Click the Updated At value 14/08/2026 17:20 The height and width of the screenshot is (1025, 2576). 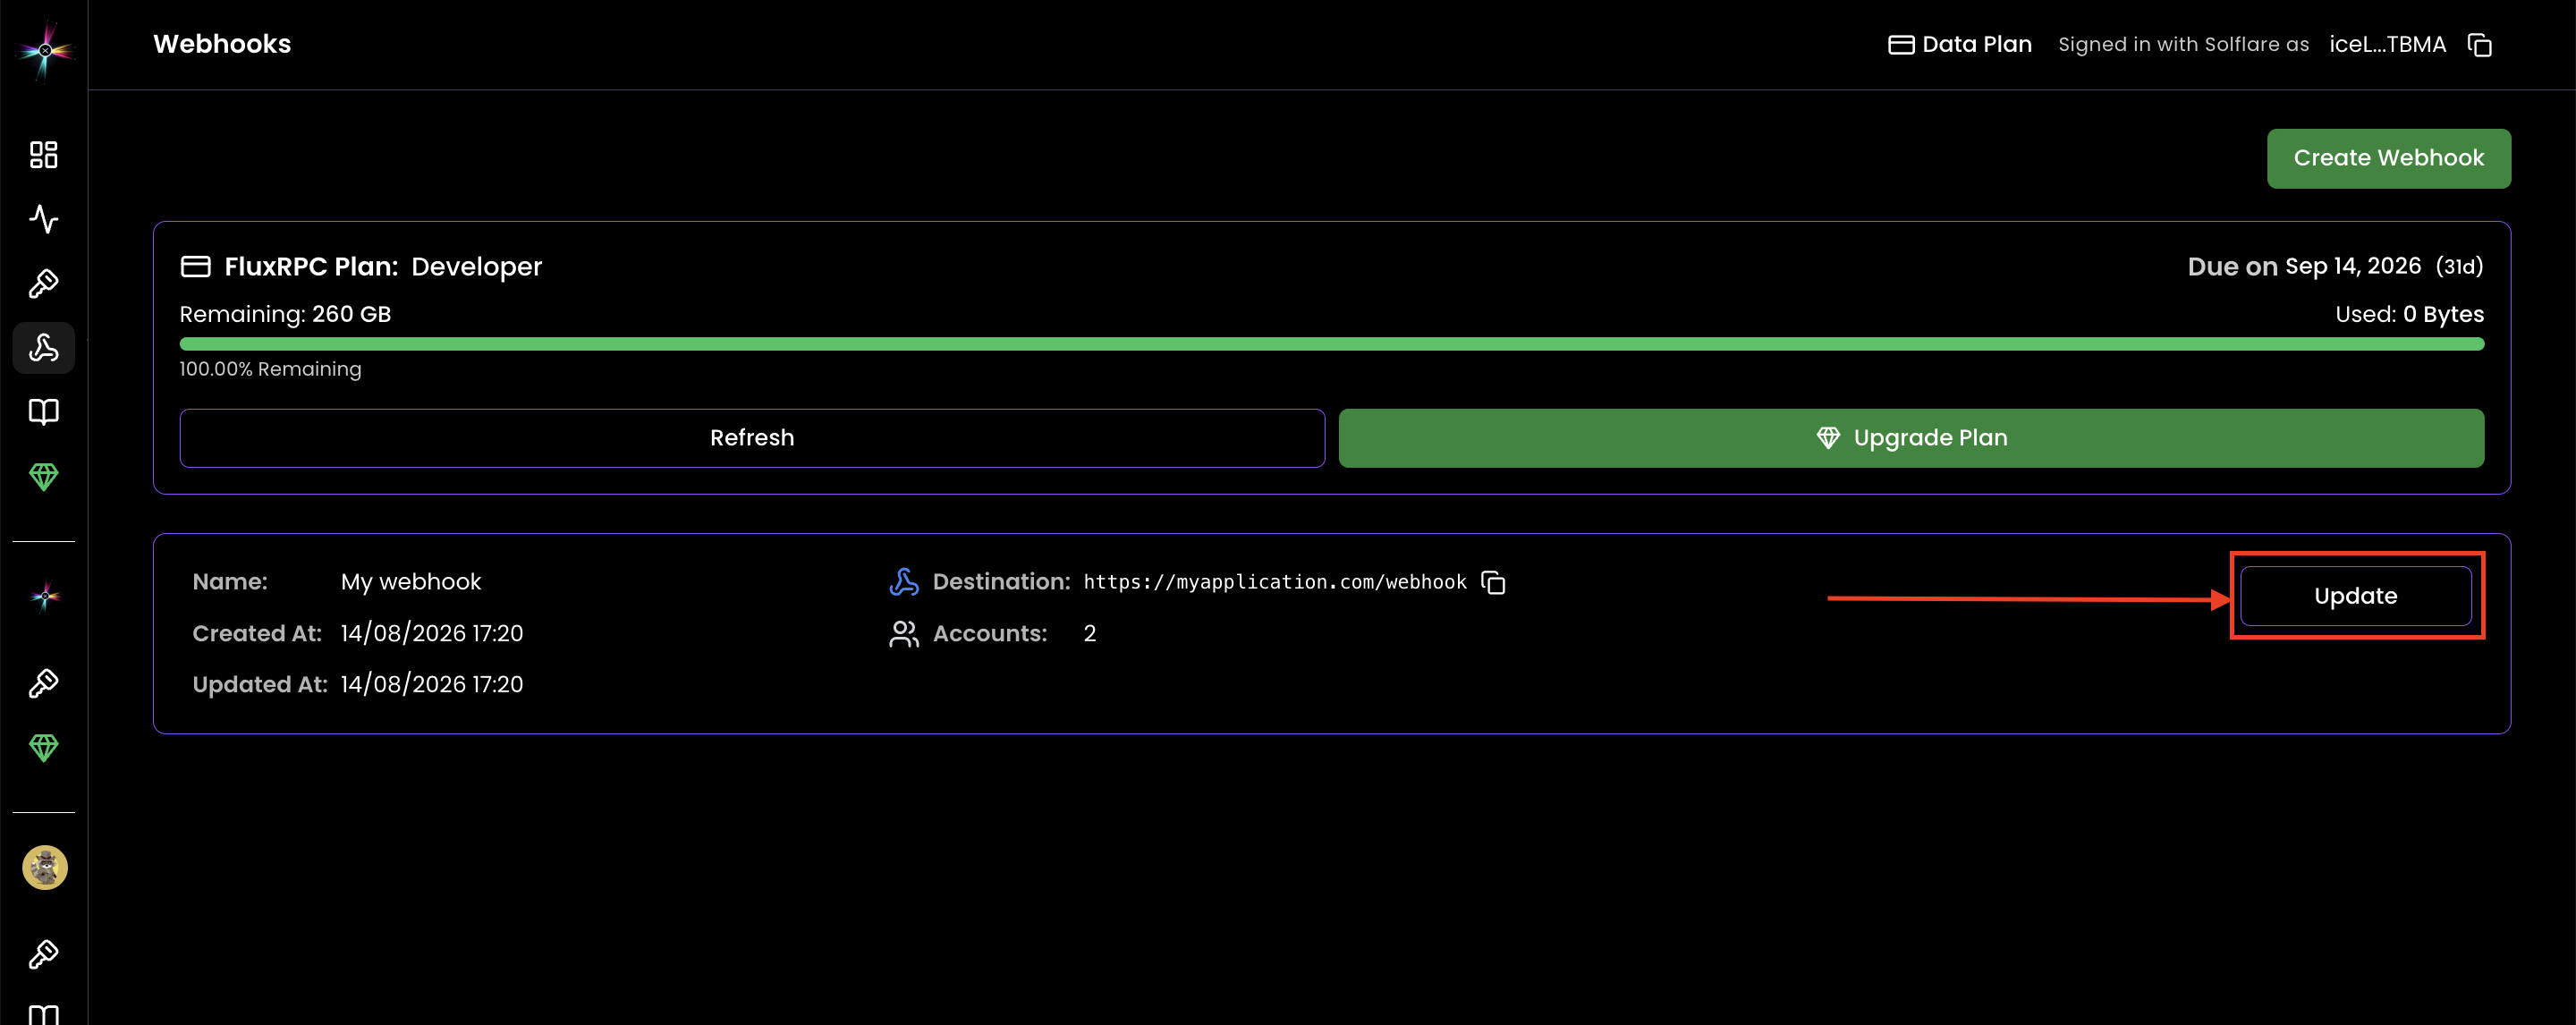431,684
